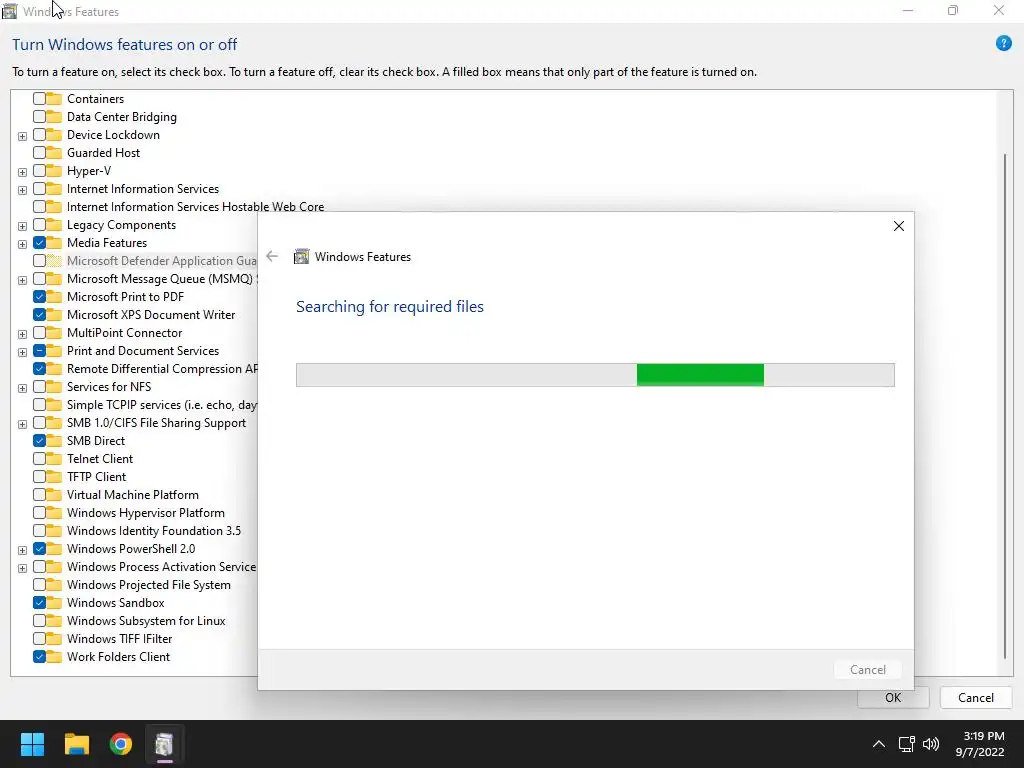This screenshot has width=1024, height=768.
Task: Uncheck Microsoft Print to PDF
Action: point(39,296)
